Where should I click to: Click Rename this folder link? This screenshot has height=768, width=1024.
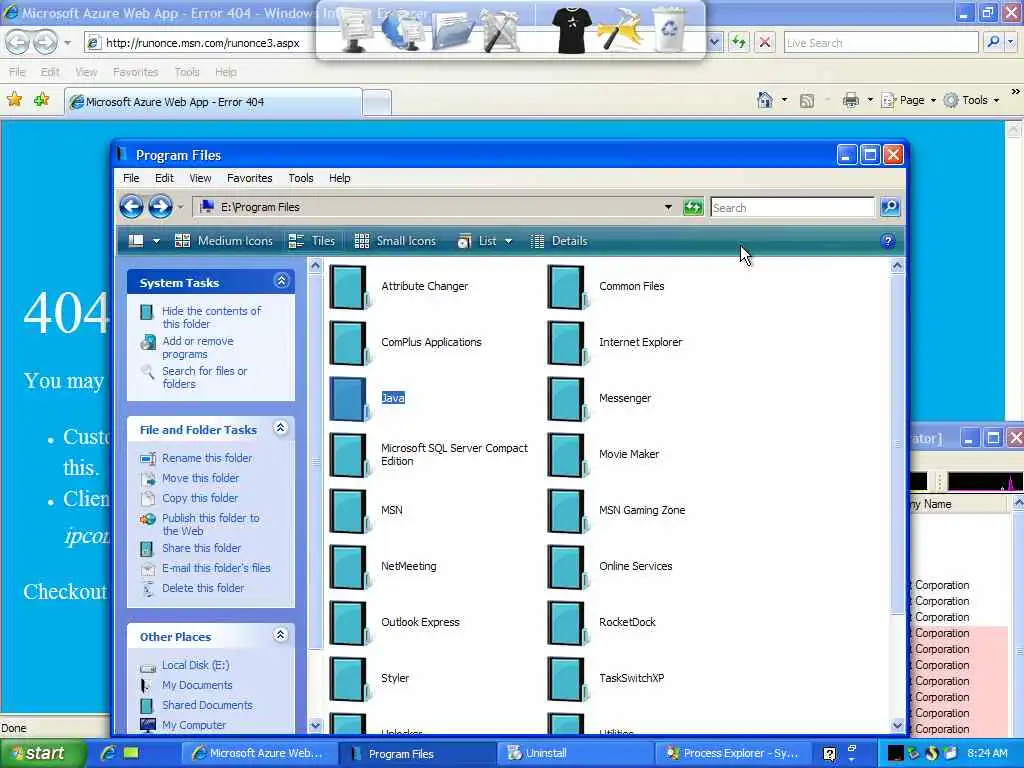point(207,458)
